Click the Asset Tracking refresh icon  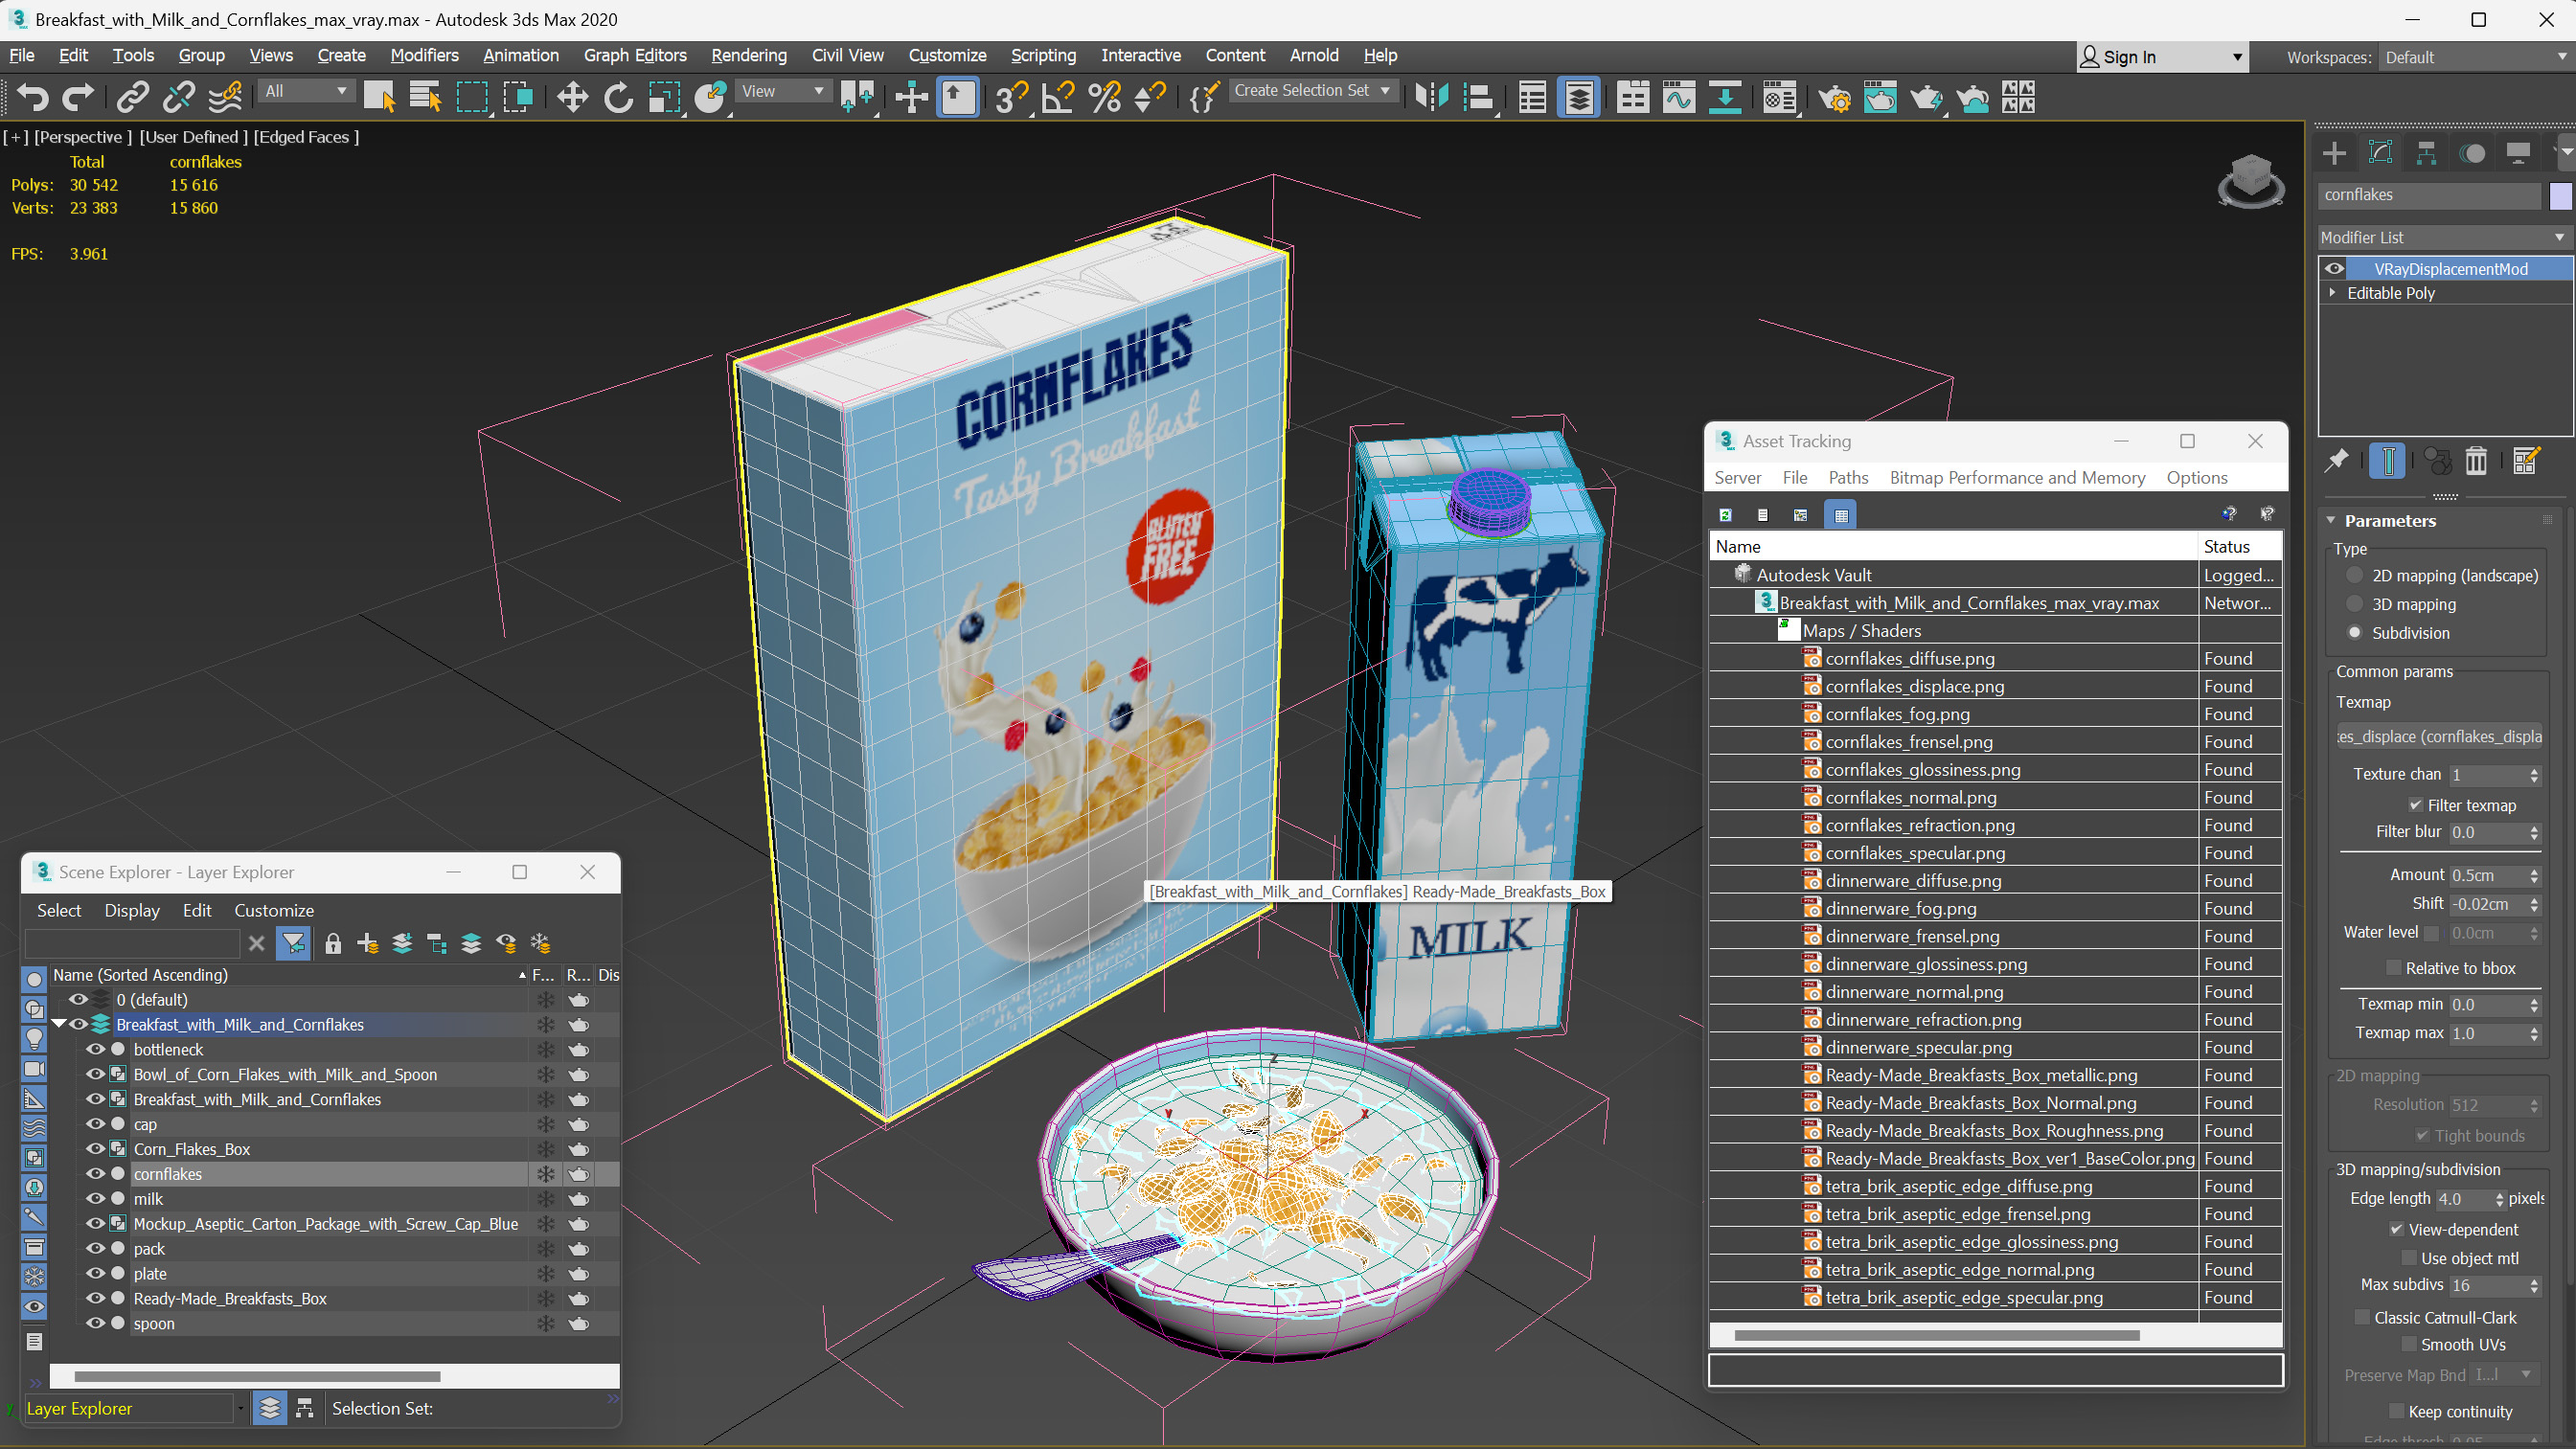[1723, 515]
